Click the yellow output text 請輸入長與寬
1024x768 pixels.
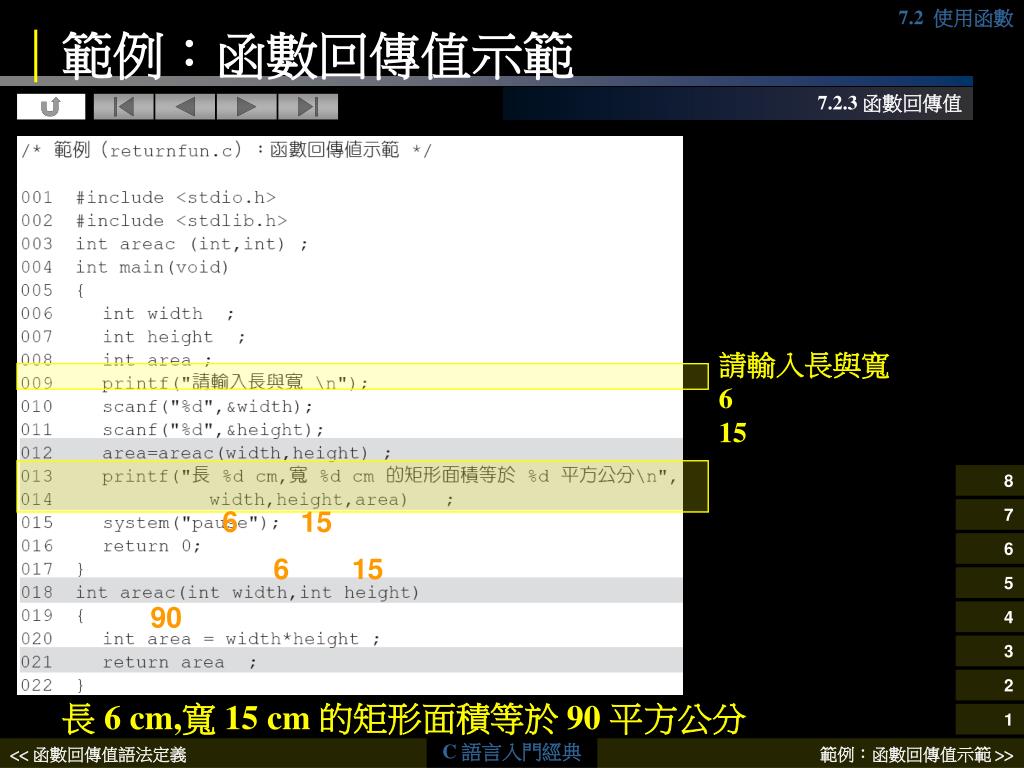(804, 366)
